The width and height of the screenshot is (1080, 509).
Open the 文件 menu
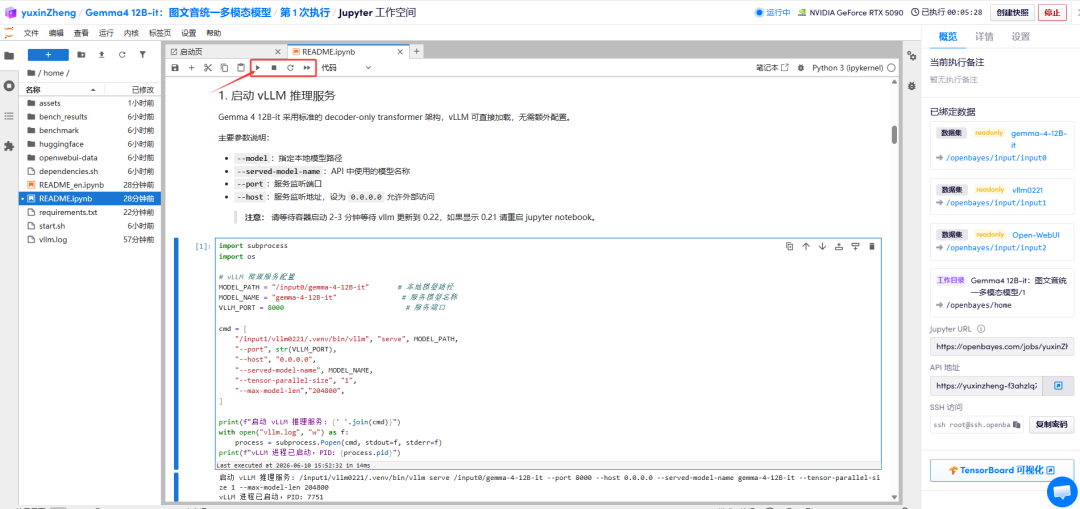click(31, 32)
